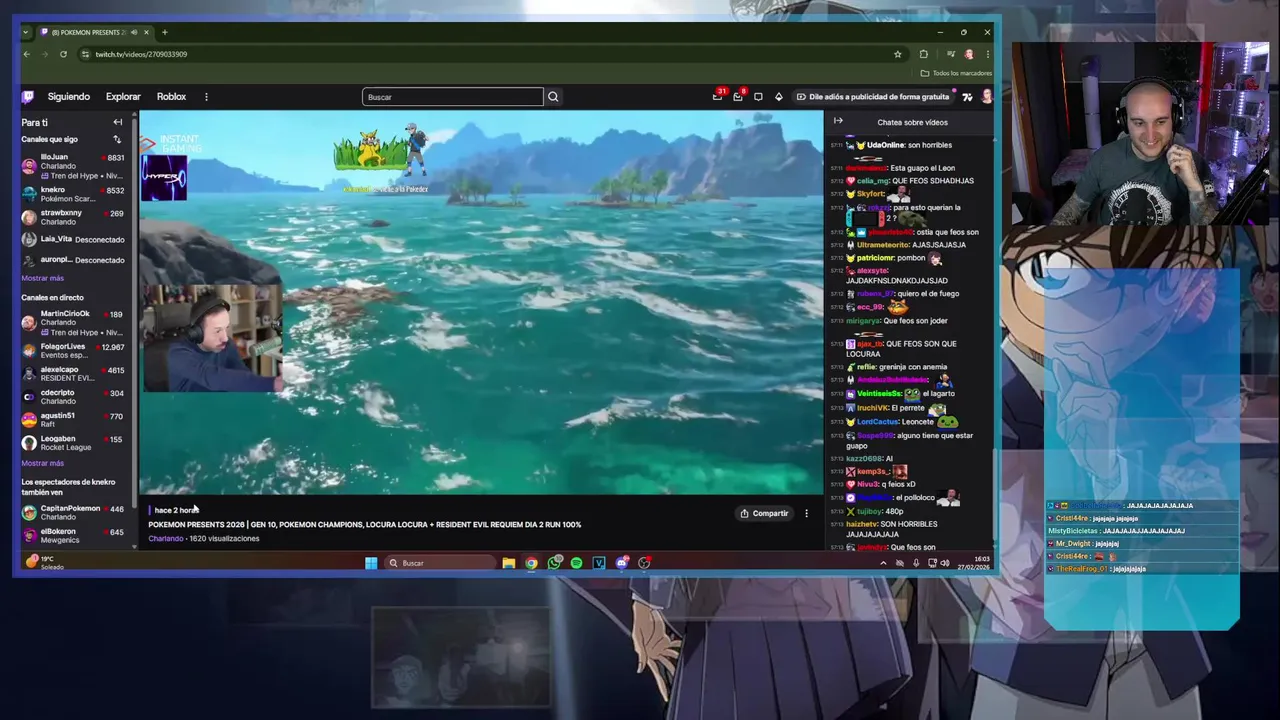This screenshot has height=720, width=1280.
Task: Open the Twitch profile avatar menu
Action: coord(986,97)
